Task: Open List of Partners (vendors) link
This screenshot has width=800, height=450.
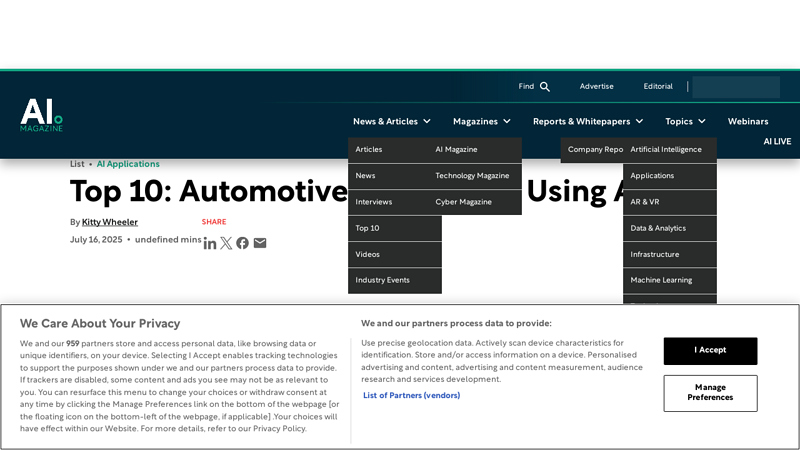Action: pos(411,395)
